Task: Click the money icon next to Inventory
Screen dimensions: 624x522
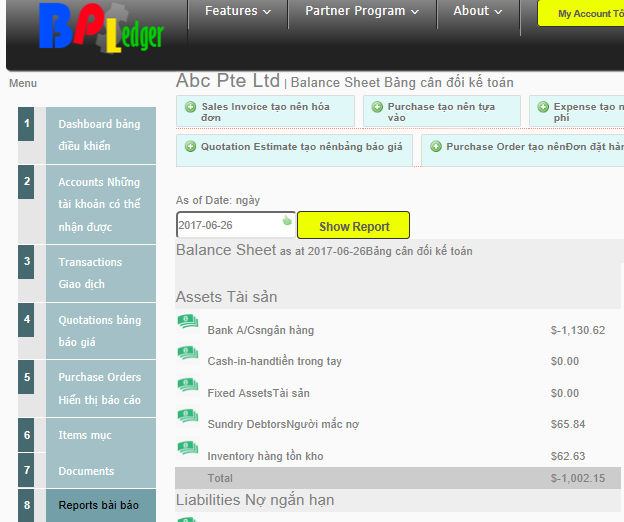Action: 187,448
